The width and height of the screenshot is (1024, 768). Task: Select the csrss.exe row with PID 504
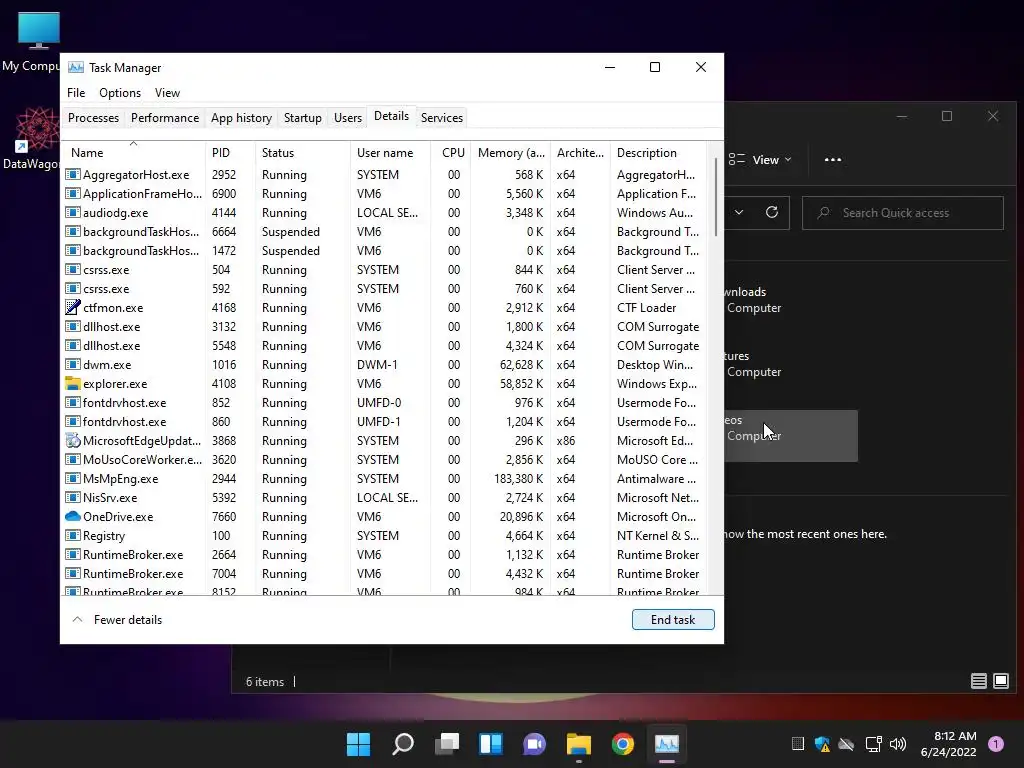[x=385, y=270]
